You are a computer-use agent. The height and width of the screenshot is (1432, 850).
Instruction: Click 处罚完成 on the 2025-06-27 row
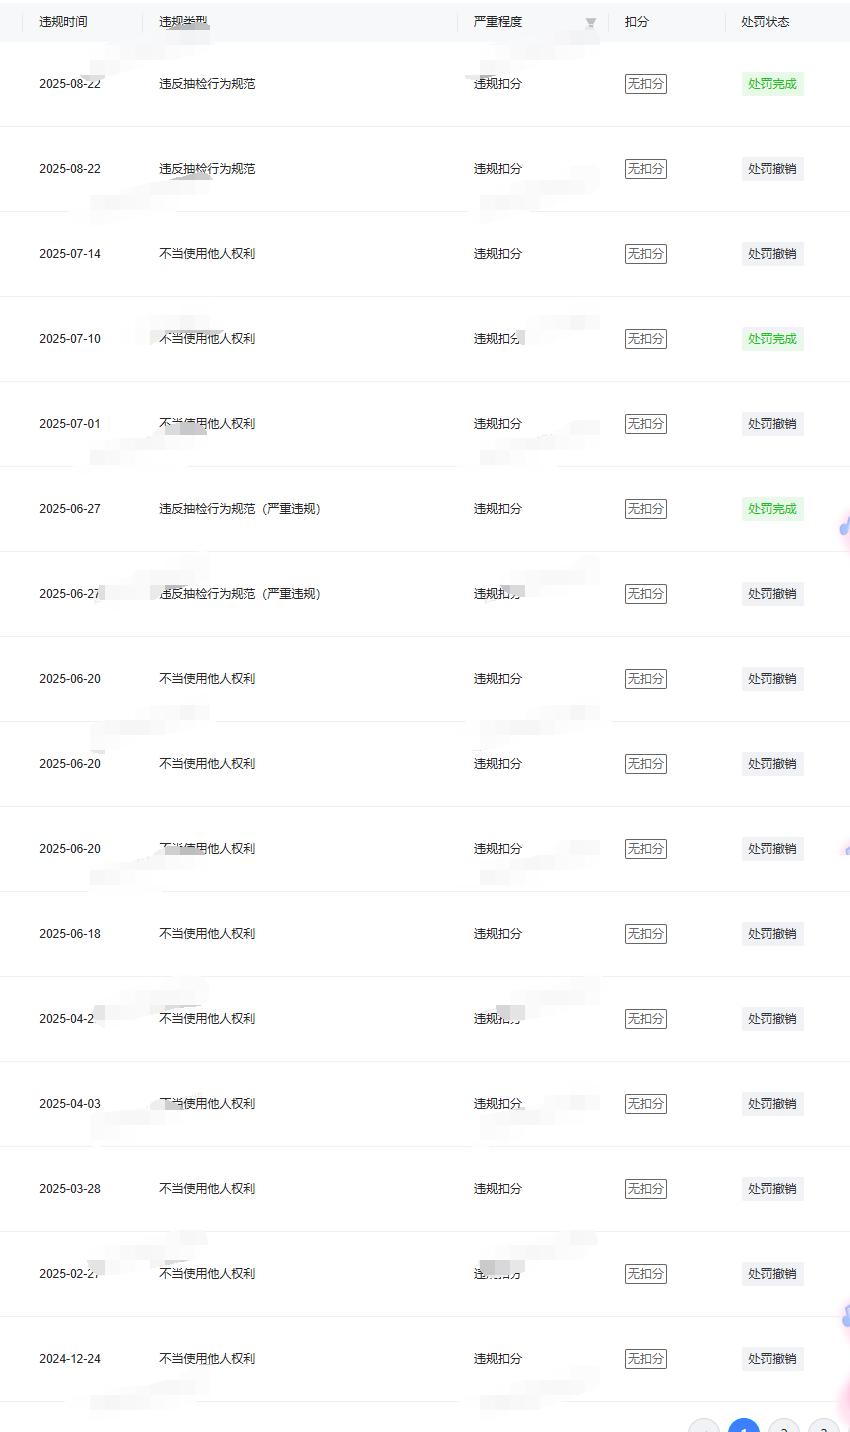(x=772, y=509)
